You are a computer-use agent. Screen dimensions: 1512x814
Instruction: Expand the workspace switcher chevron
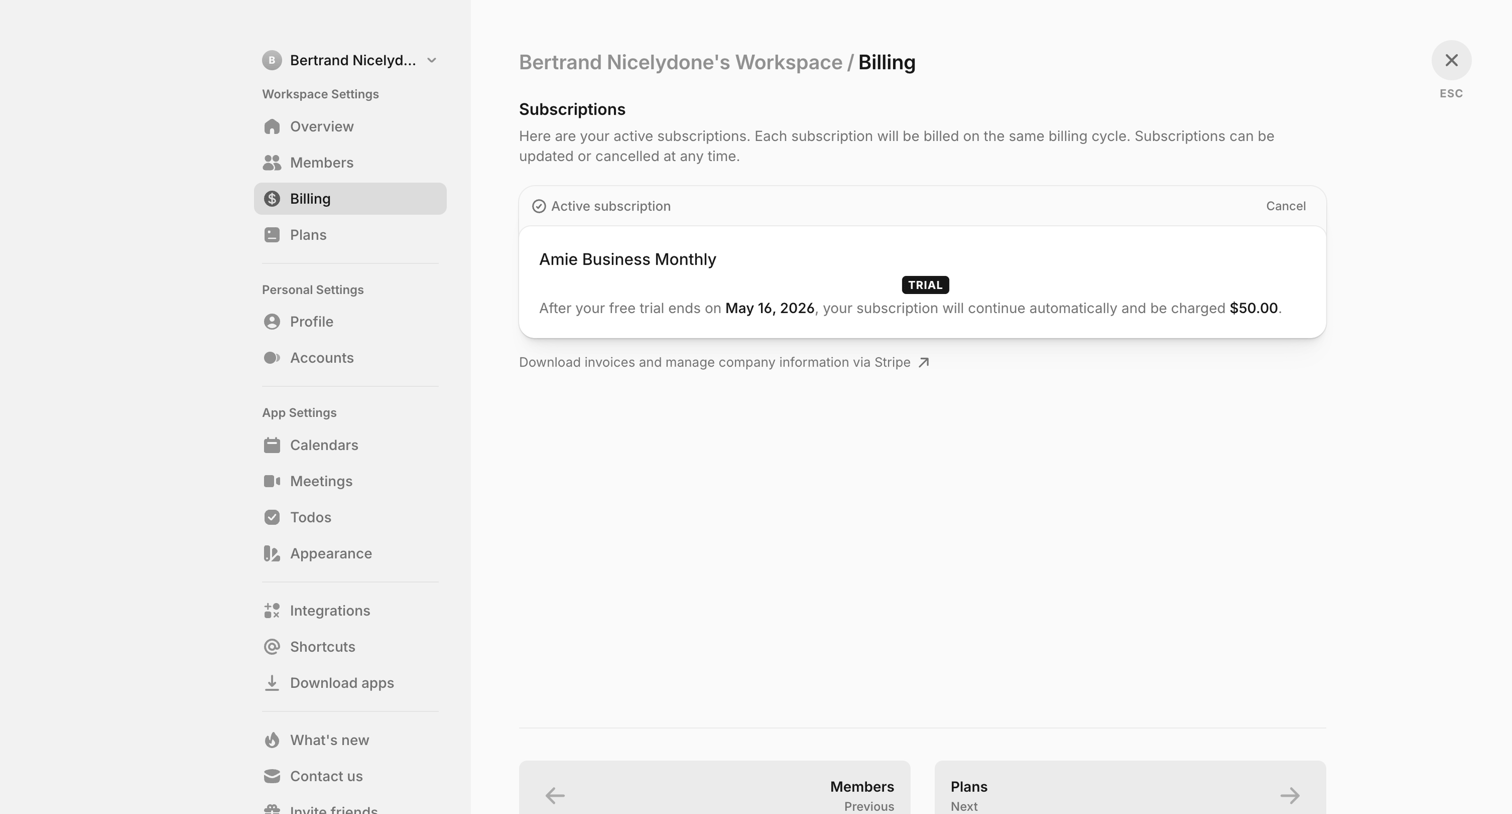coord(432,60)
